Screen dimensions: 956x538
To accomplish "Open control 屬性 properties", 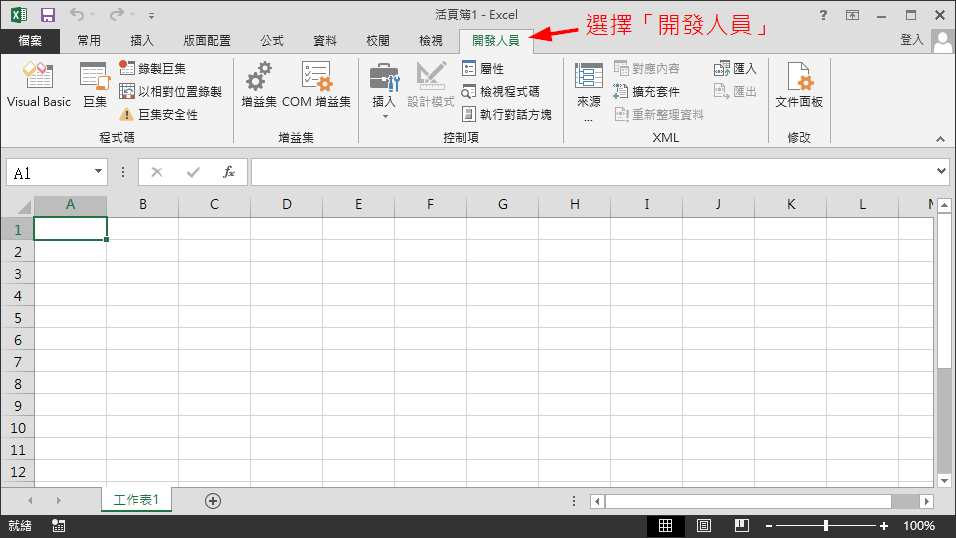I will (x=483, y=68).
